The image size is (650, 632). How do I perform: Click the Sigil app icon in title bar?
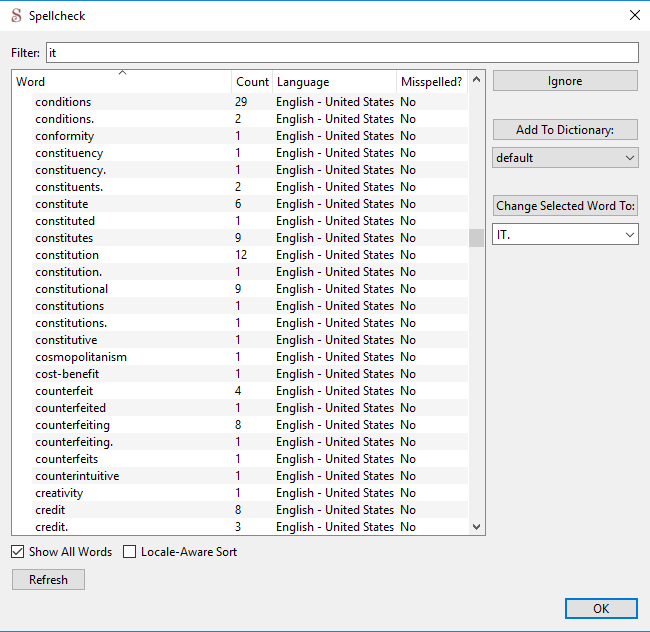click(x=16, y=15)
